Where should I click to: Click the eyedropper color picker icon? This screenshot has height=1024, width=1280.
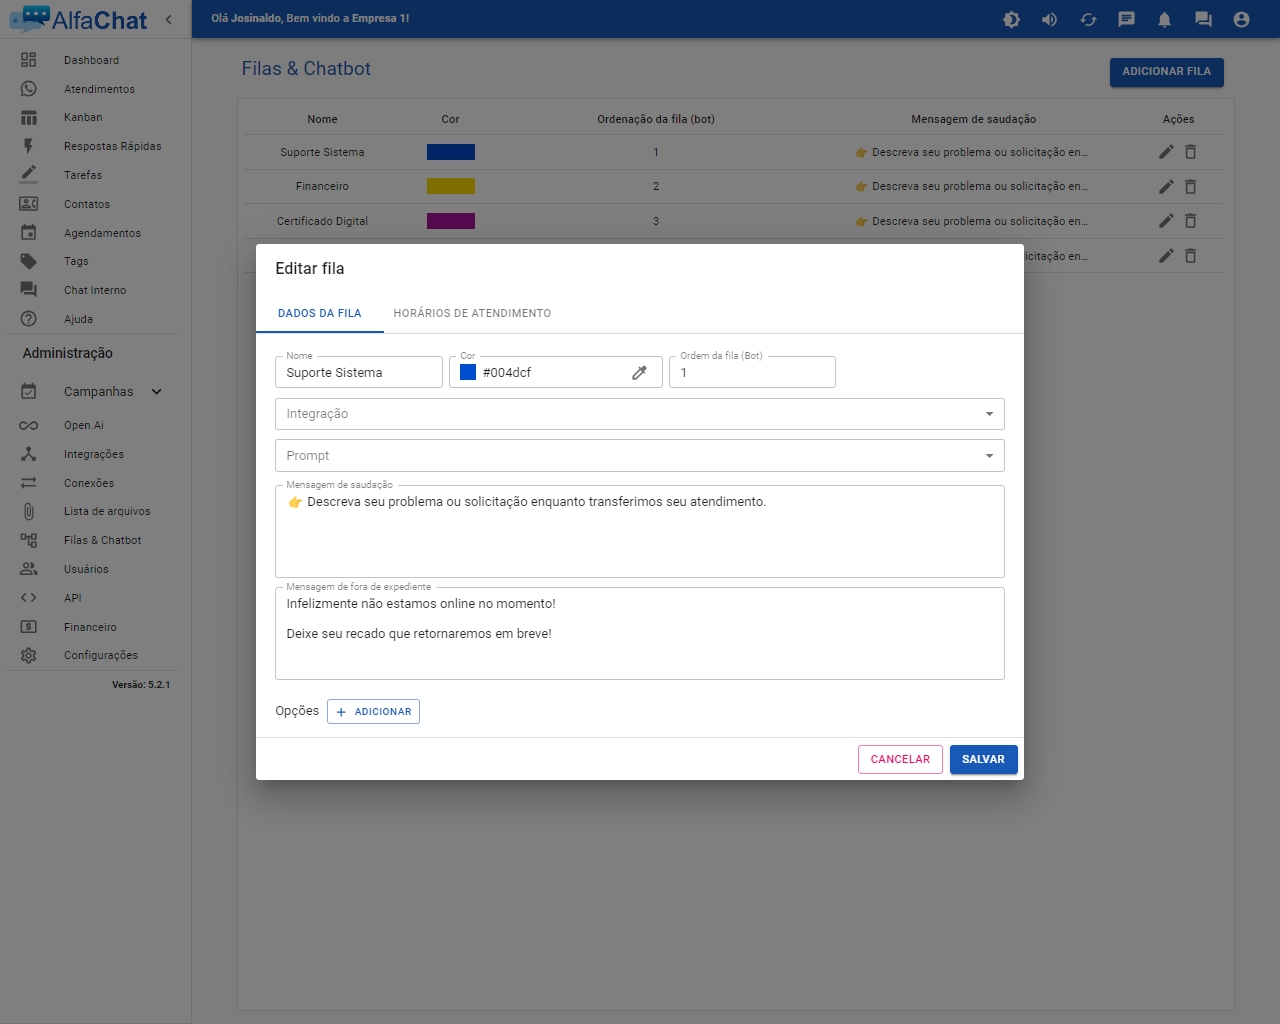[639, 373]
